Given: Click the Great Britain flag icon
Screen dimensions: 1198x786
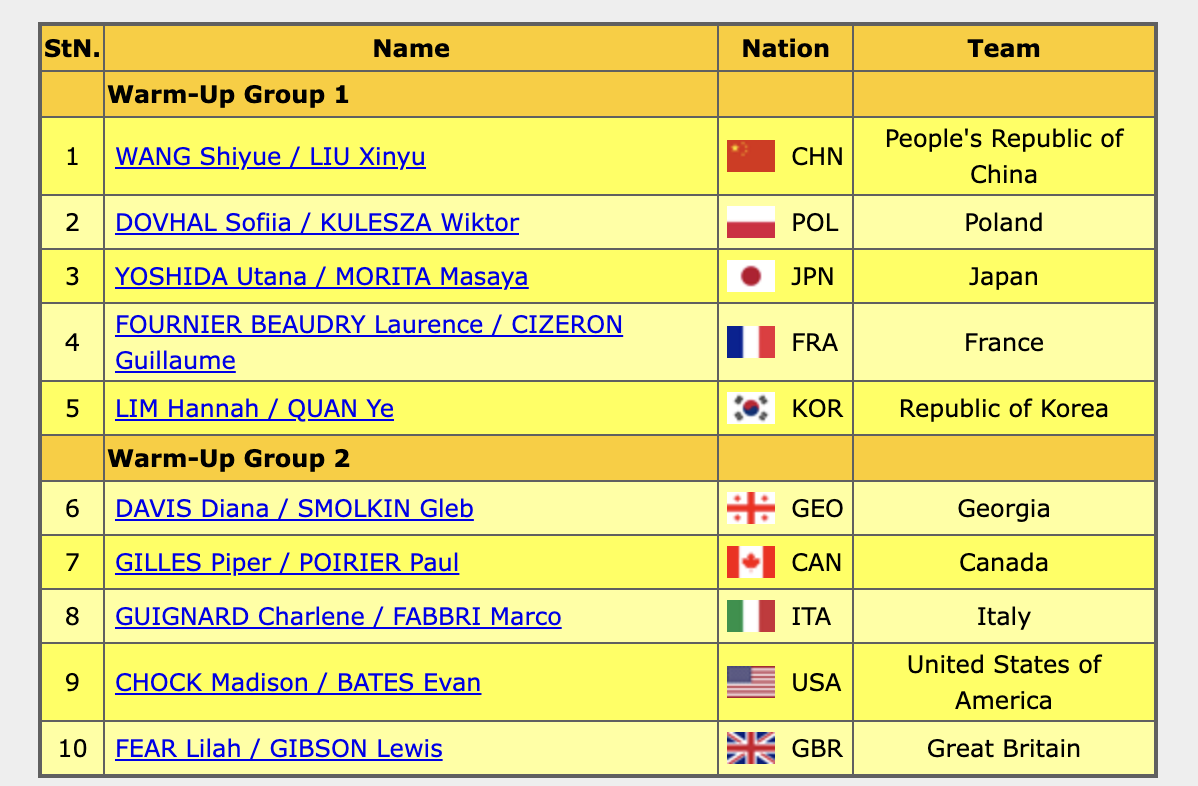Looking at the screenshot, I should [x=750, y=748].
